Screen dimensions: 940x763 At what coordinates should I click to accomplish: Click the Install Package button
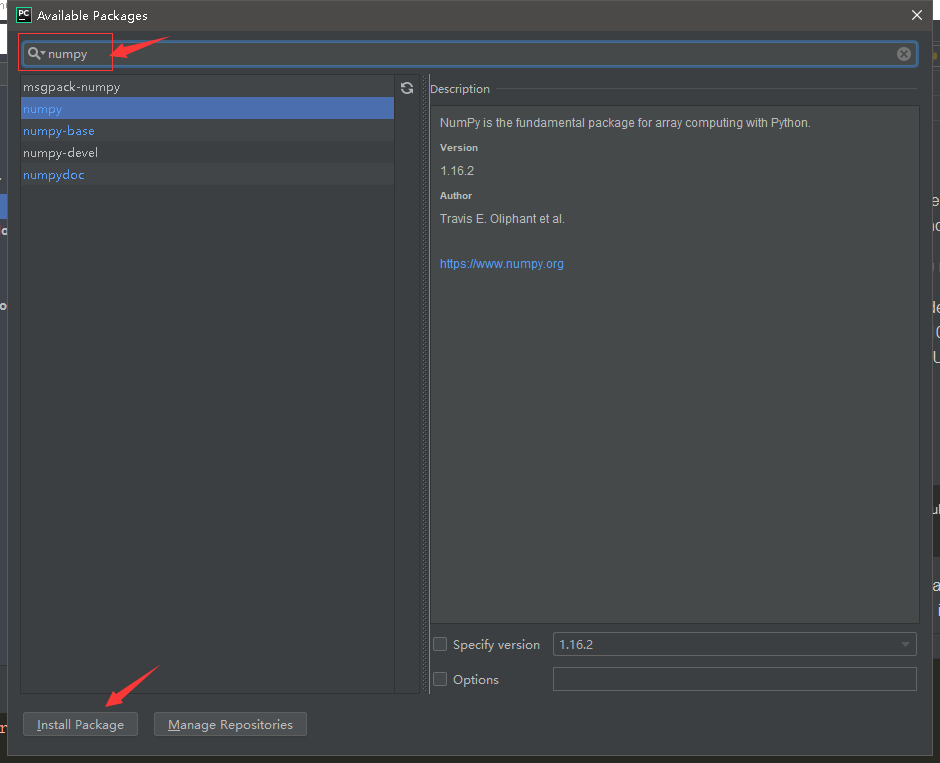point(80,724)
